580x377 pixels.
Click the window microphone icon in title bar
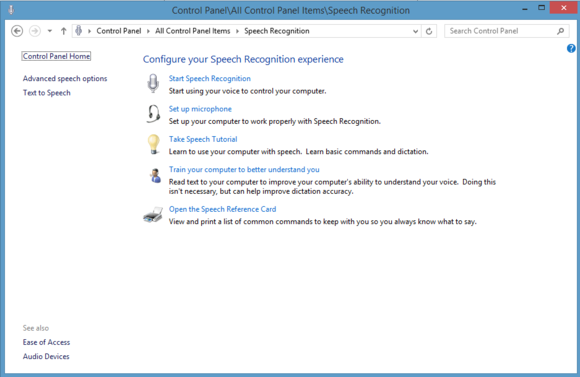[x=11, y=10]
